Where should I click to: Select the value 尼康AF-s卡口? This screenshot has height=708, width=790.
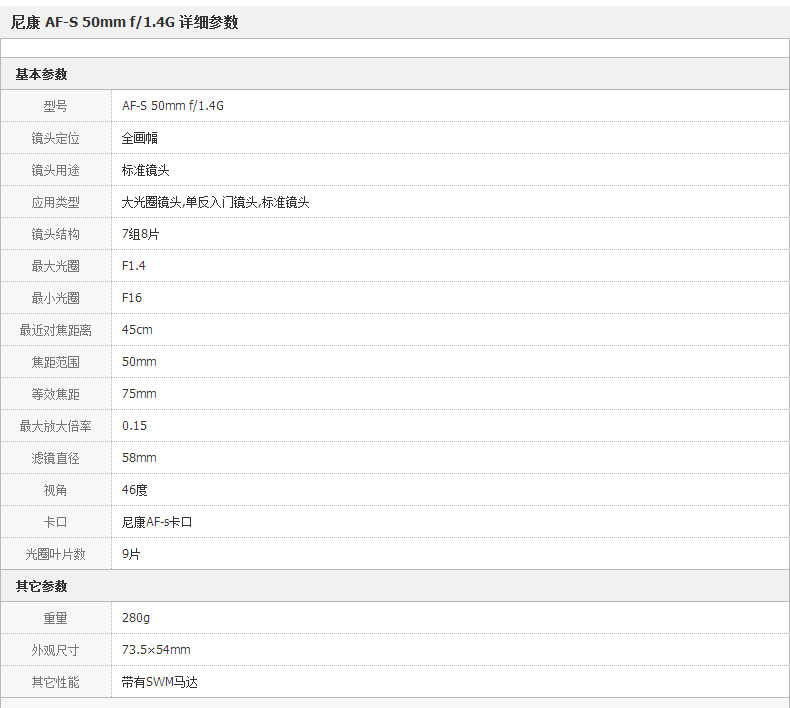click(x=157, y=522)
